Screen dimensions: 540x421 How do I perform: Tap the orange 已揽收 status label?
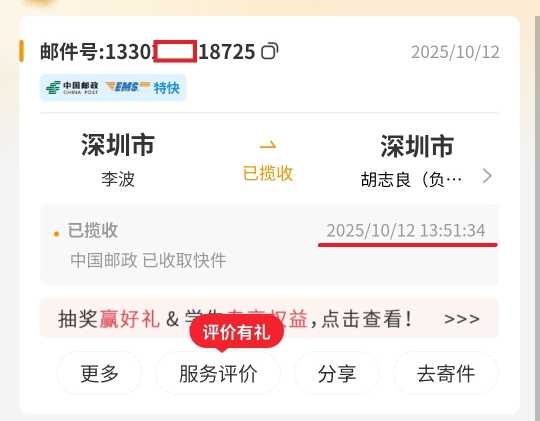268,173
